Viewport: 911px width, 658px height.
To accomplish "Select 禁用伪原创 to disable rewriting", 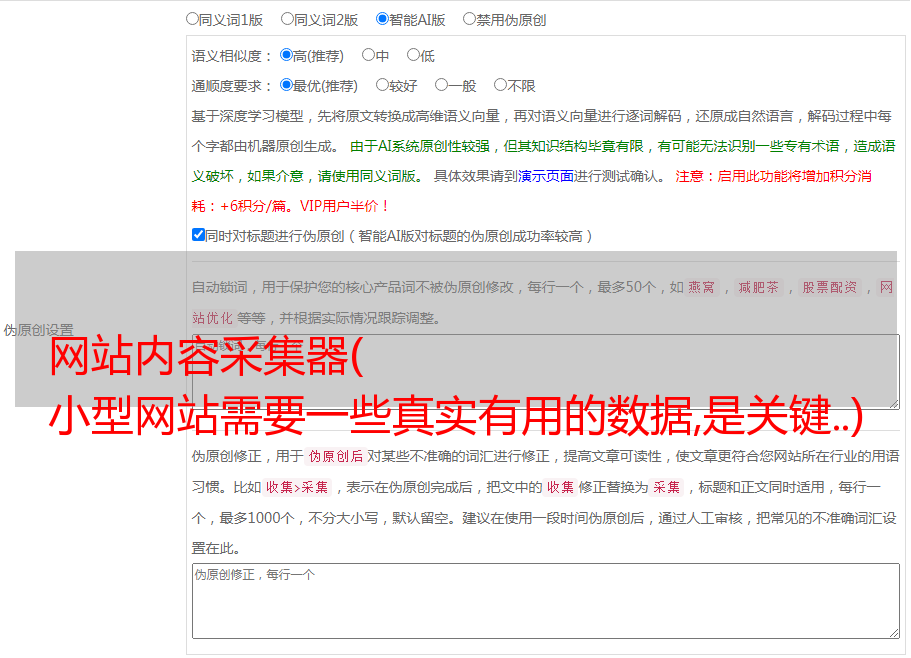I will coord(469,19).
